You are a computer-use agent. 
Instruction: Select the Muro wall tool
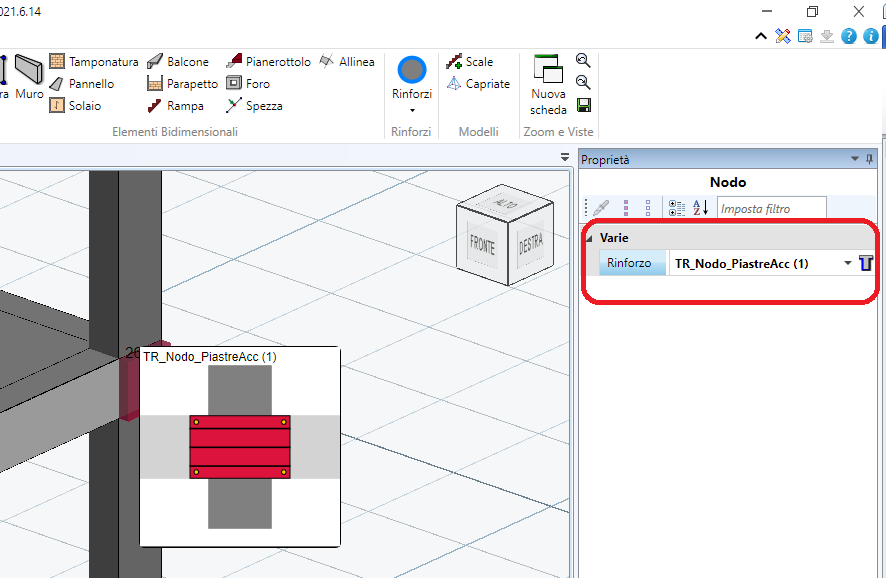pos(29,78)
